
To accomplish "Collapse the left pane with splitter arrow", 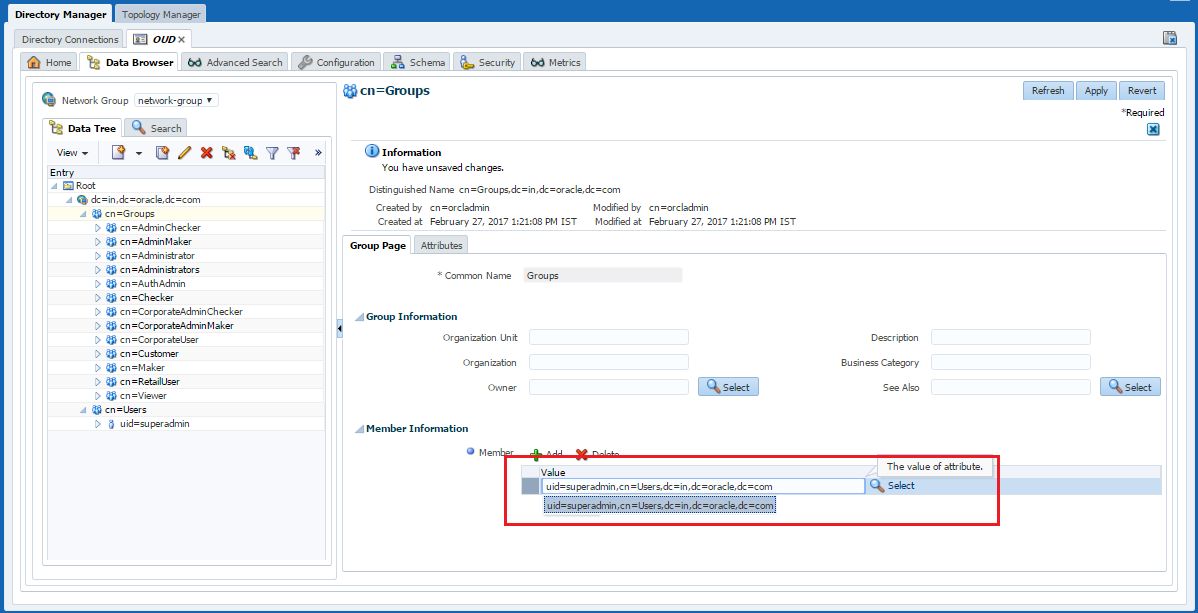I will coord(339,328).
